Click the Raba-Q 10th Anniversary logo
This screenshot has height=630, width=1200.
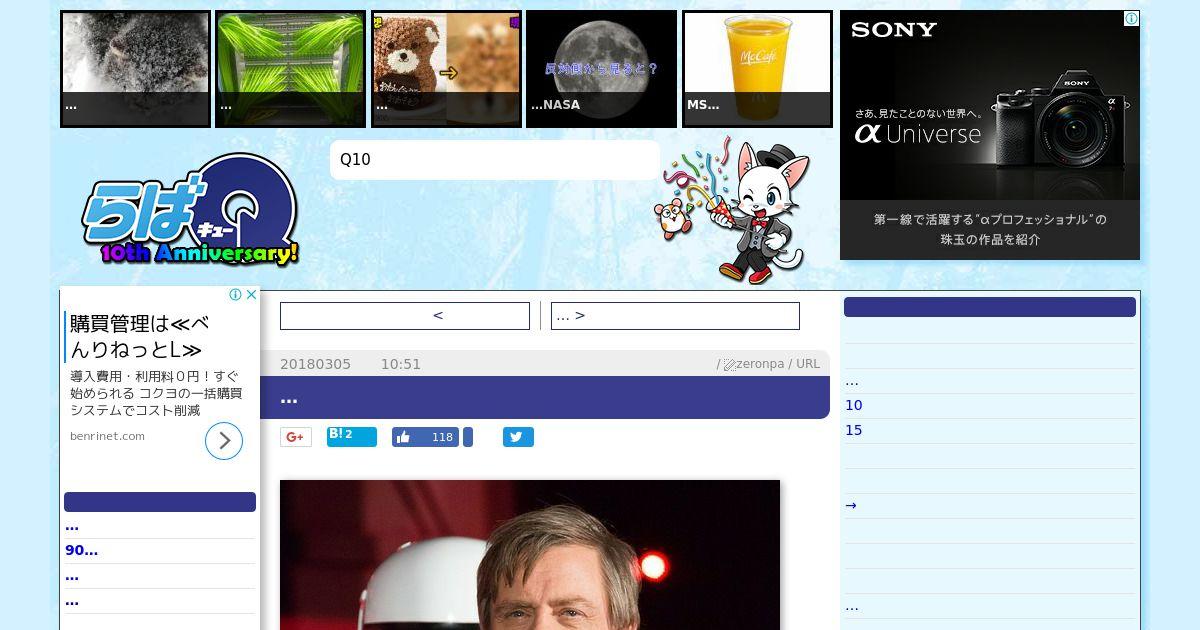point(191,211)
